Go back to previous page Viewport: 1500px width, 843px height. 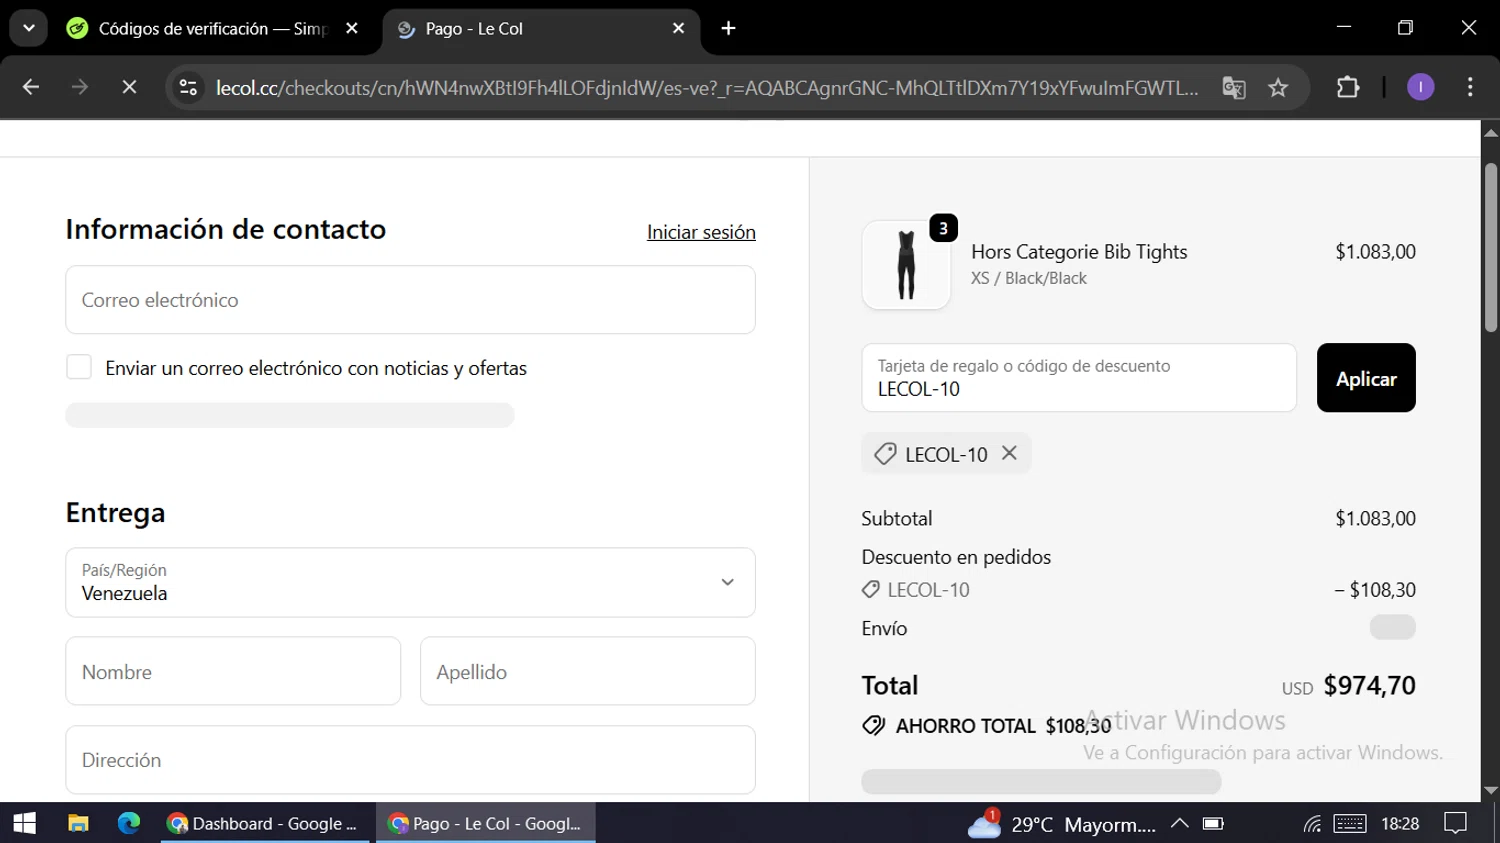point(31,88)
